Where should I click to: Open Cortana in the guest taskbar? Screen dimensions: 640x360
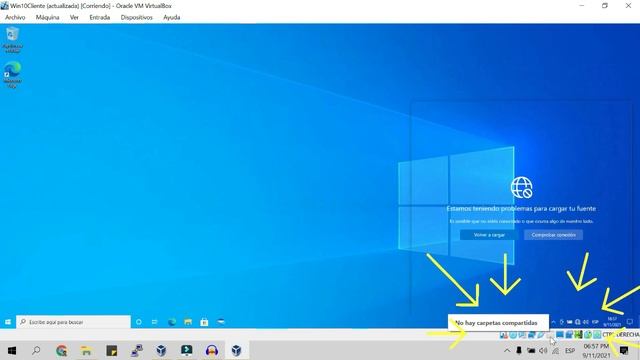pyautogui.click(x=139, y=322)
